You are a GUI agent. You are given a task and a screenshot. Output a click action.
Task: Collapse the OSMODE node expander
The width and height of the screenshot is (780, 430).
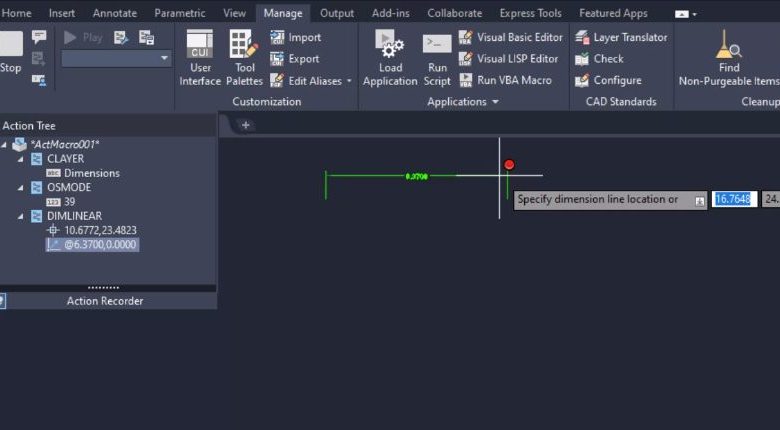click(21, 188)
